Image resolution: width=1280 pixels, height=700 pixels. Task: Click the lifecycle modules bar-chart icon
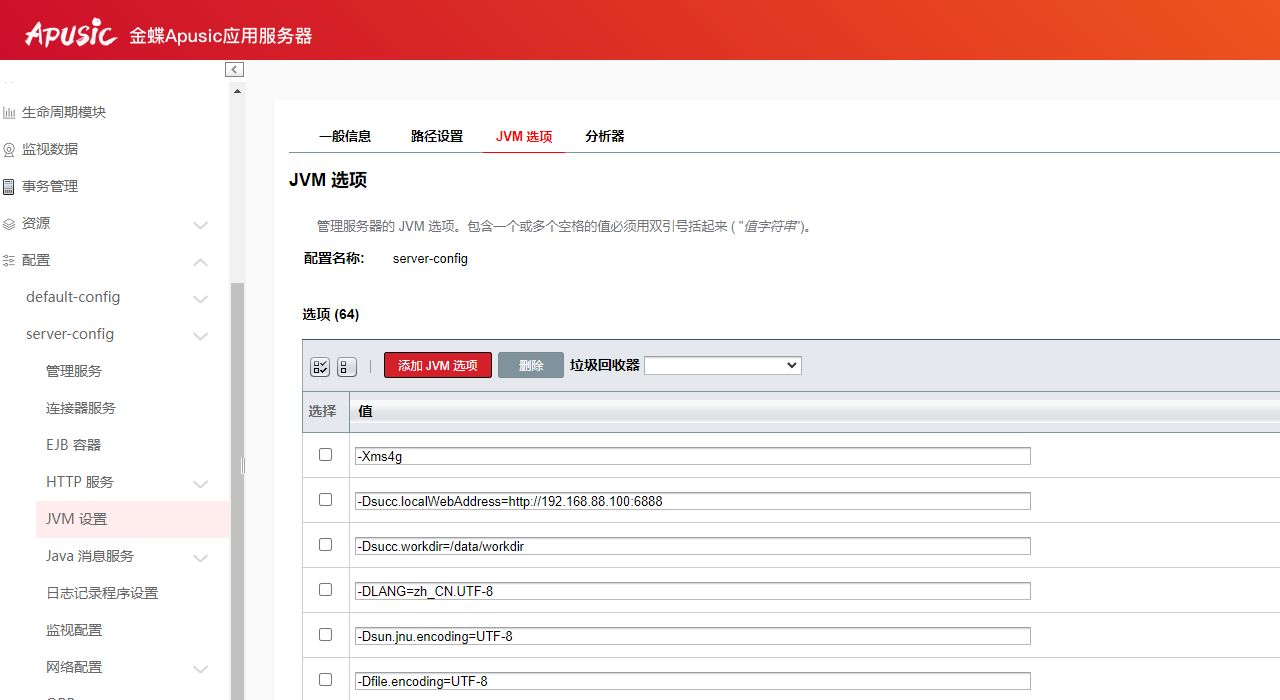tap(10, 111)
